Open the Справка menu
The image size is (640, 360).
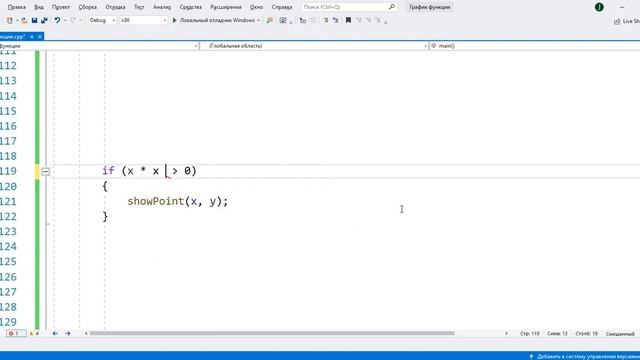[x=282, y=7]
